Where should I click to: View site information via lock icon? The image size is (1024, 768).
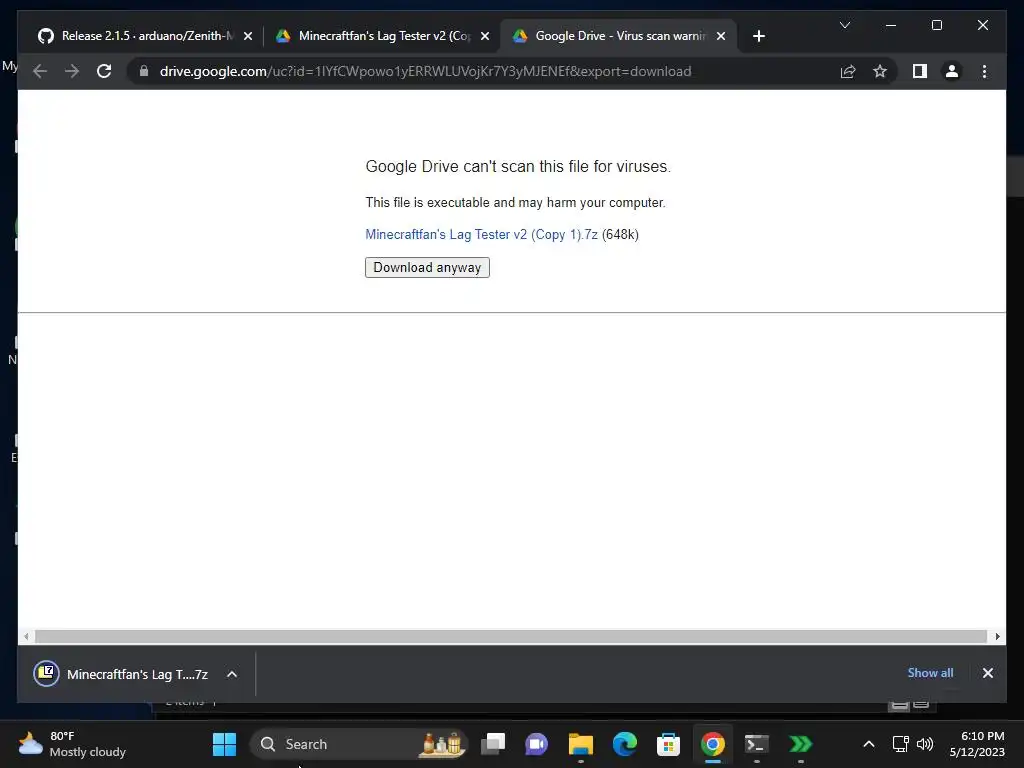click(x=144, y=71)
